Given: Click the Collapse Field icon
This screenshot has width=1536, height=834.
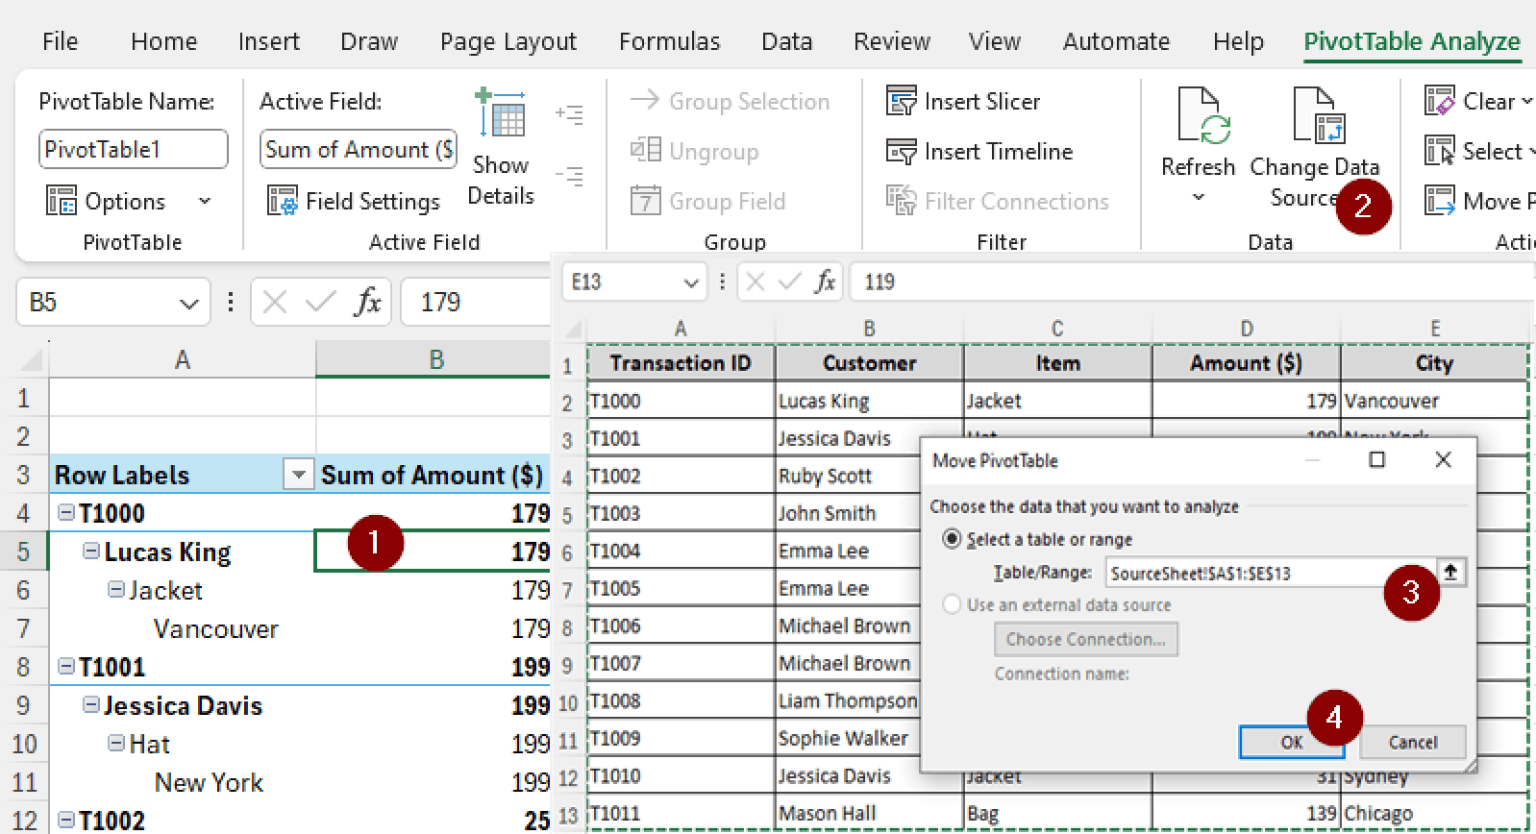Looking at the screenshot, I should (x=570, y=176).
